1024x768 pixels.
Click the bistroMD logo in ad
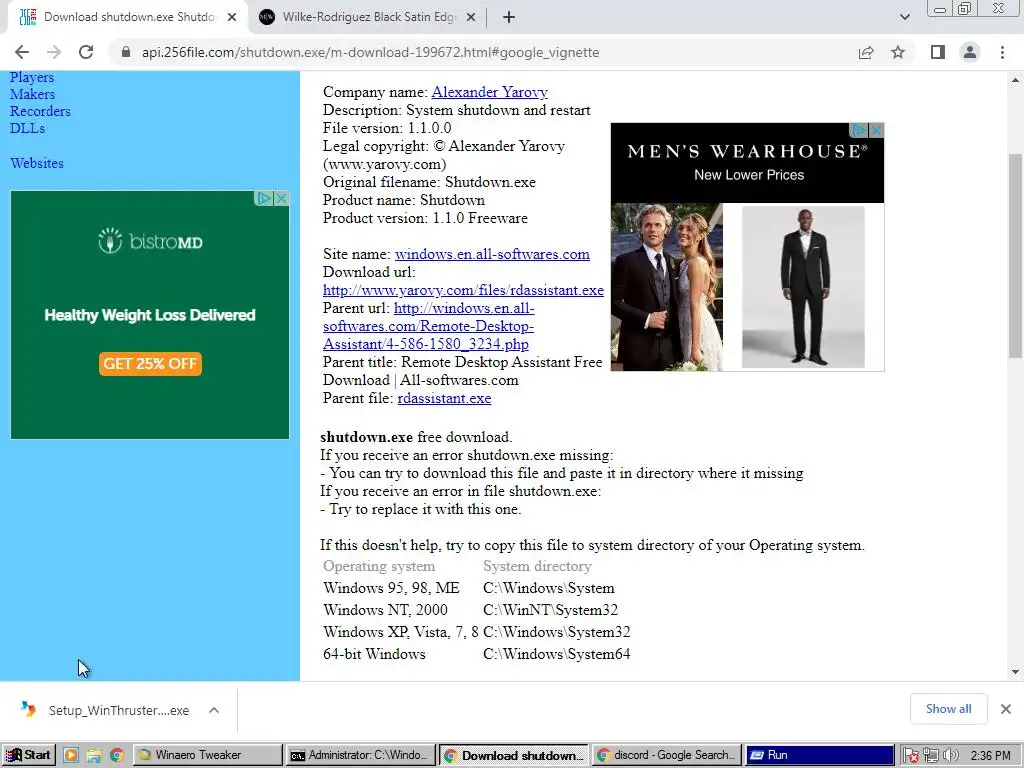coord(150,242)
